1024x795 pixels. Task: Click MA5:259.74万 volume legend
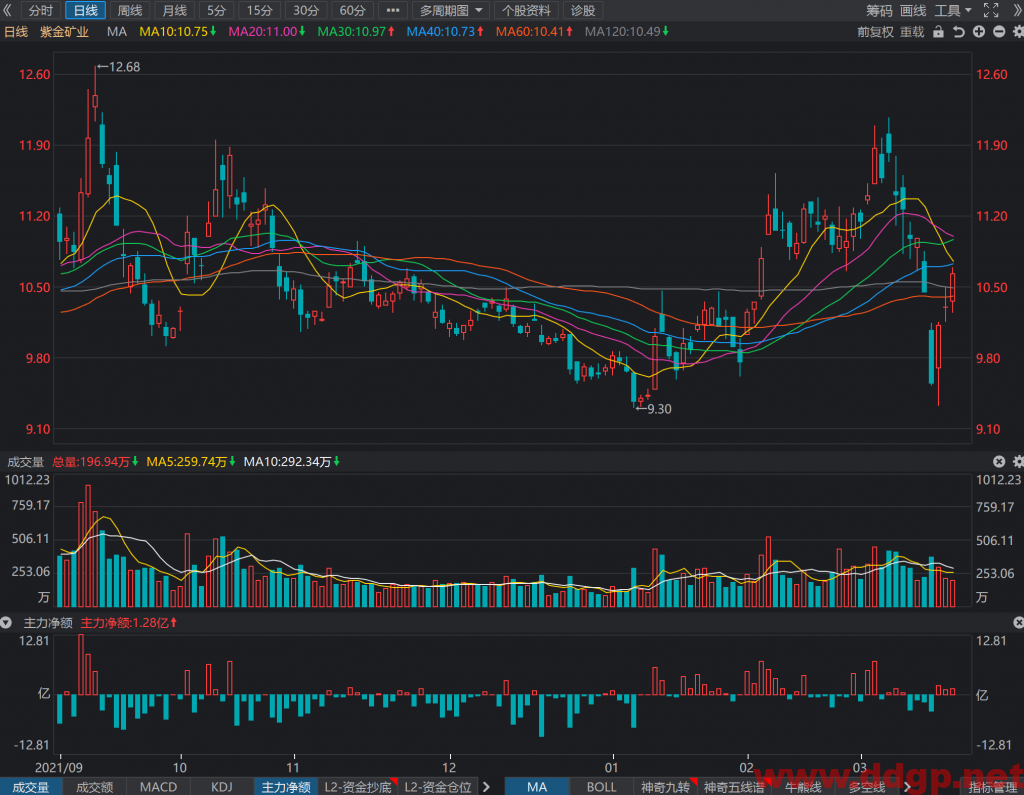tap(191, 462)
